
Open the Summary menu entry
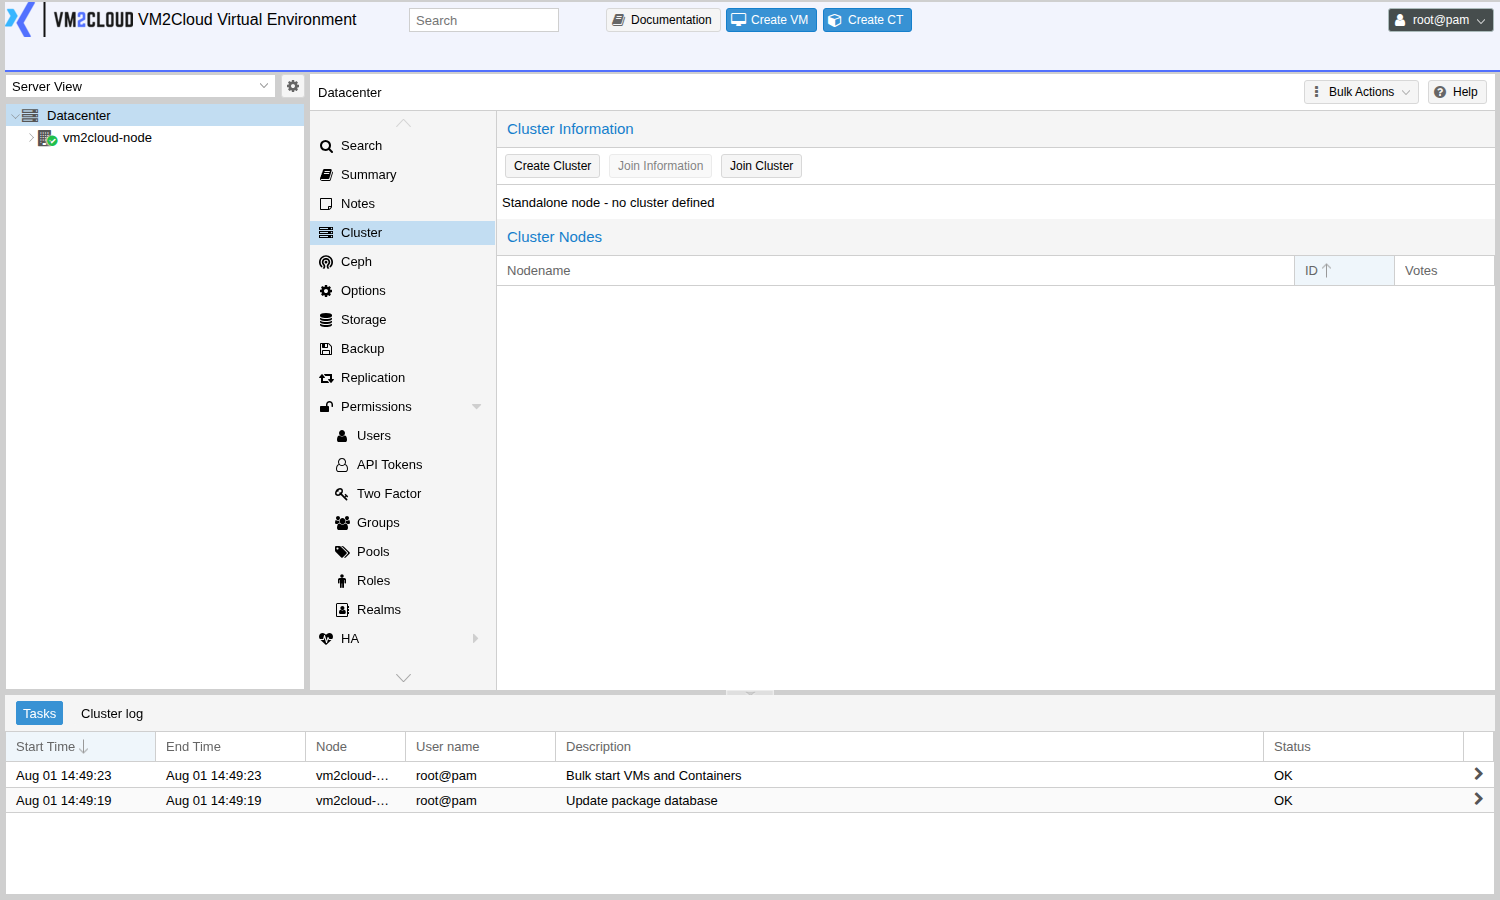(402, 175)
